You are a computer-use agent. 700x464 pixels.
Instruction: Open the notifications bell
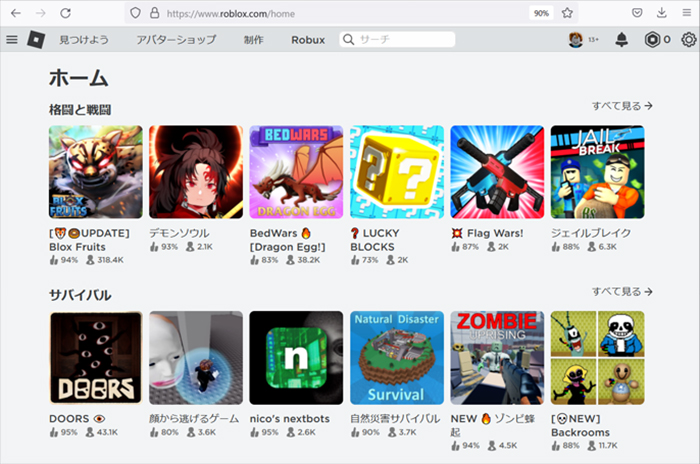[621, 40]
